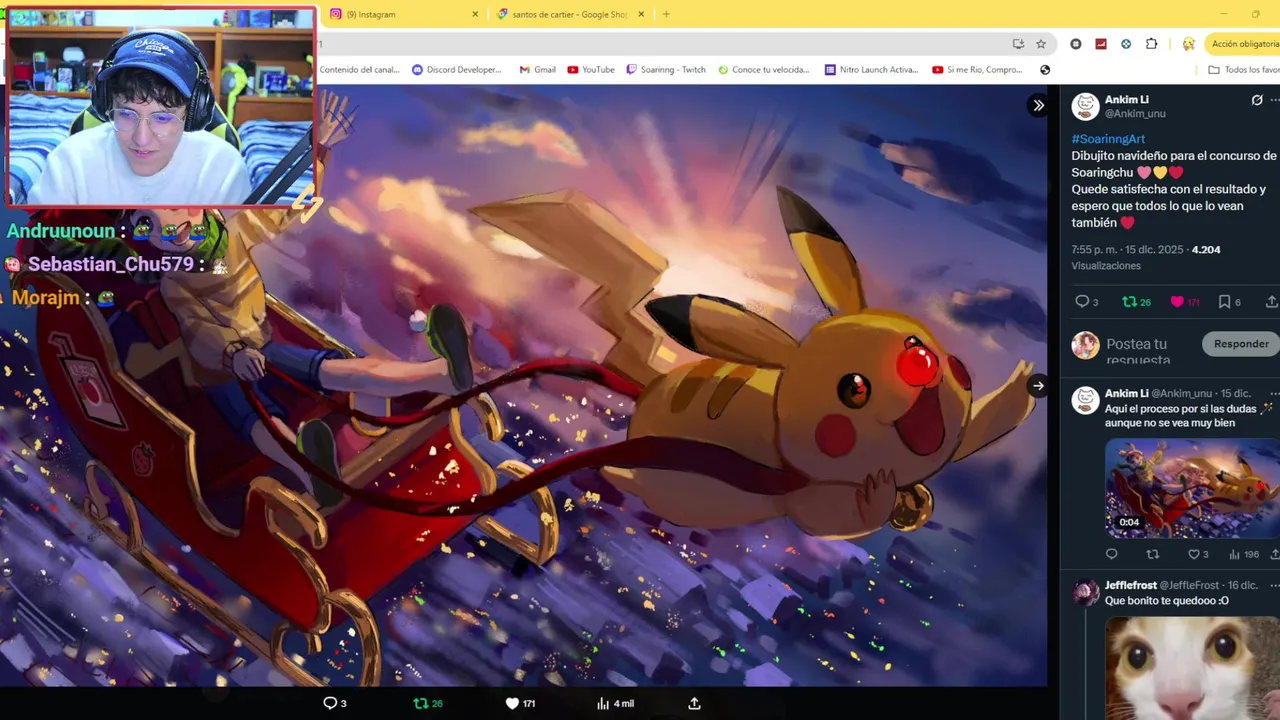
Task: Collapse the side panel with double-chevron icon
Action: pos(1038,105)
